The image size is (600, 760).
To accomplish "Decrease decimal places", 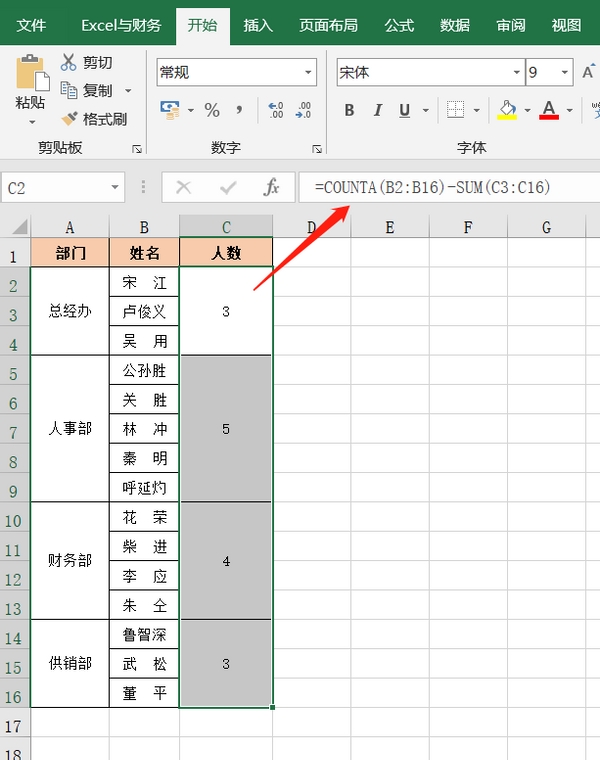I will 303,110.
